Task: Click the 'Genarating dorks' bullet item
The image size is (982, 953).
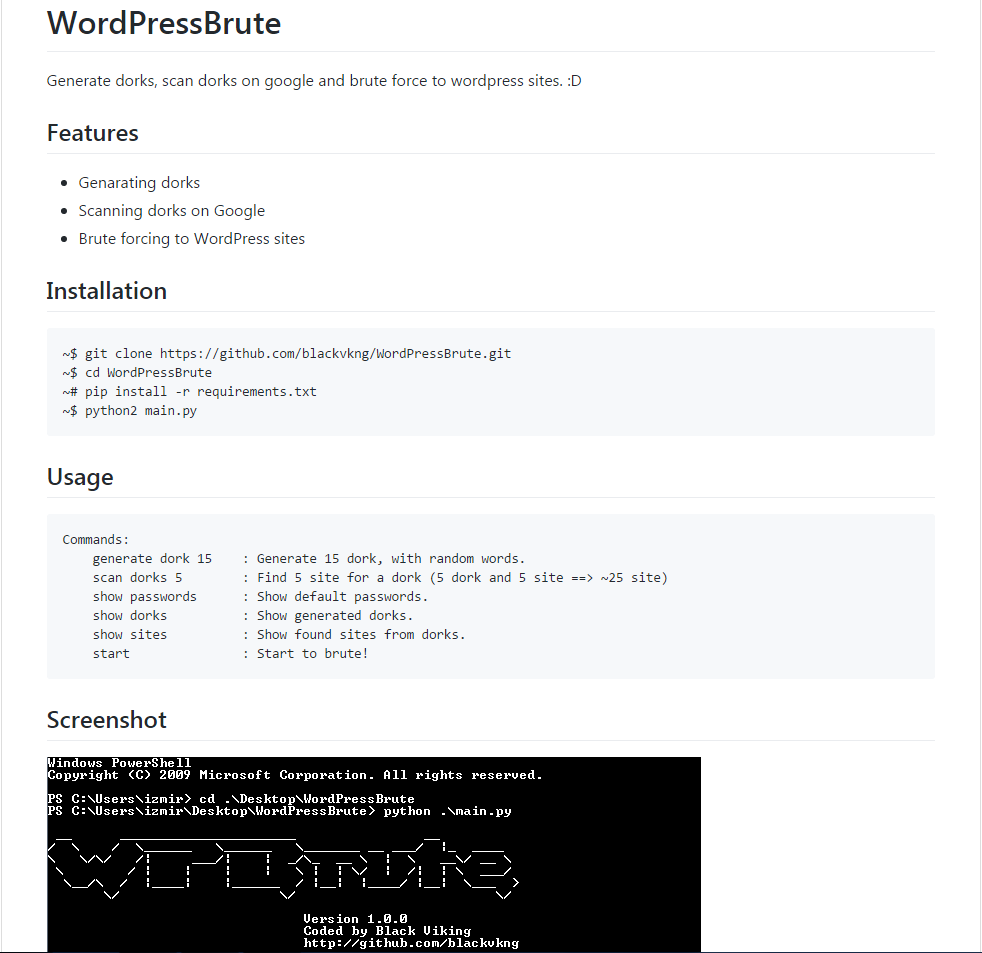Action: click(139, 183)
